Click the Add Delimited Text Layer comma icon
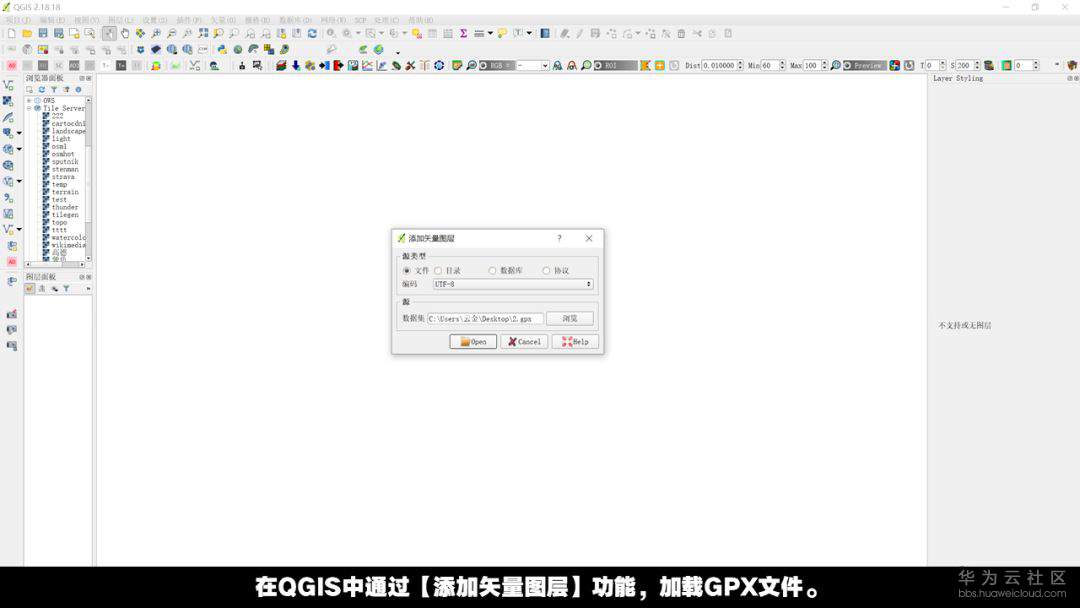The image size is (1080, 608). [x=8, y=198]
